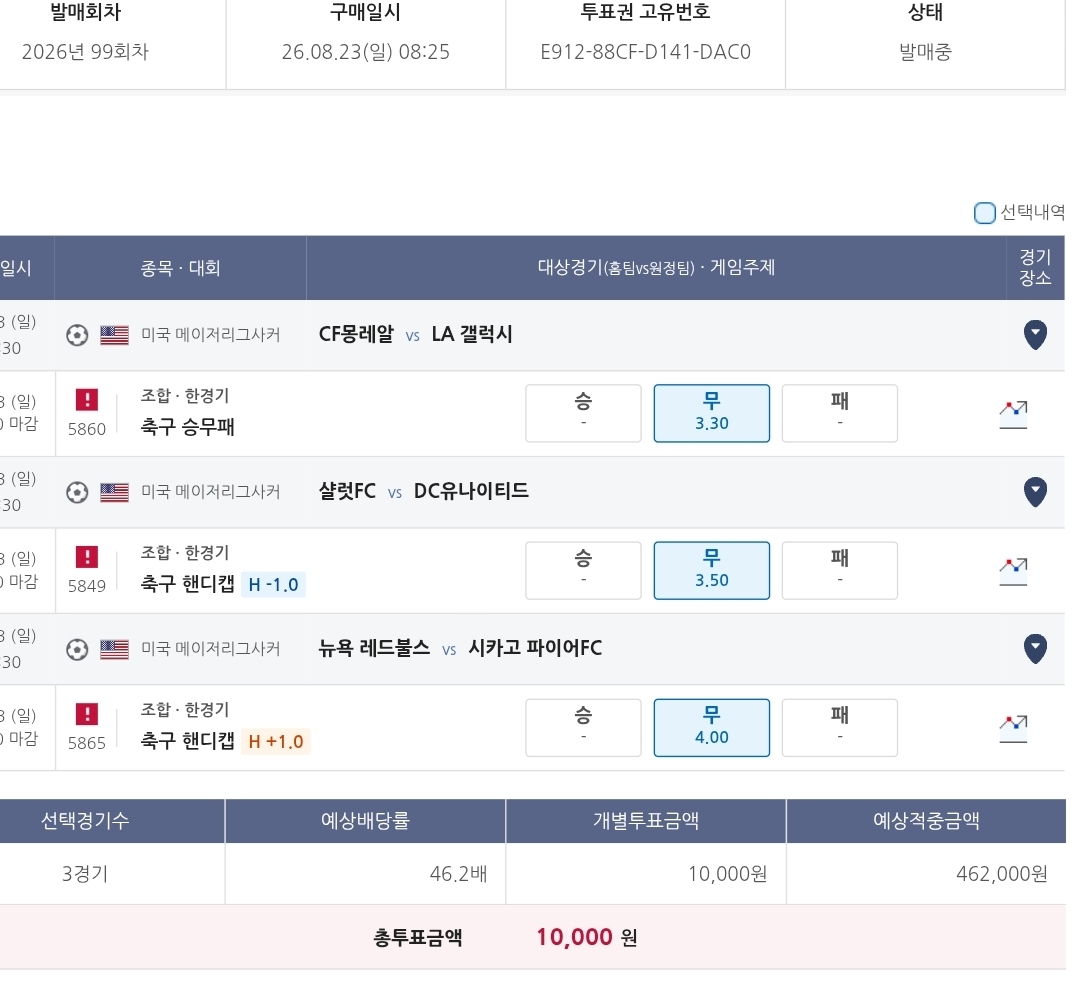
Task: Click ticket number E912-88CF-D141-DAC0
Action: tap(645, 52)
